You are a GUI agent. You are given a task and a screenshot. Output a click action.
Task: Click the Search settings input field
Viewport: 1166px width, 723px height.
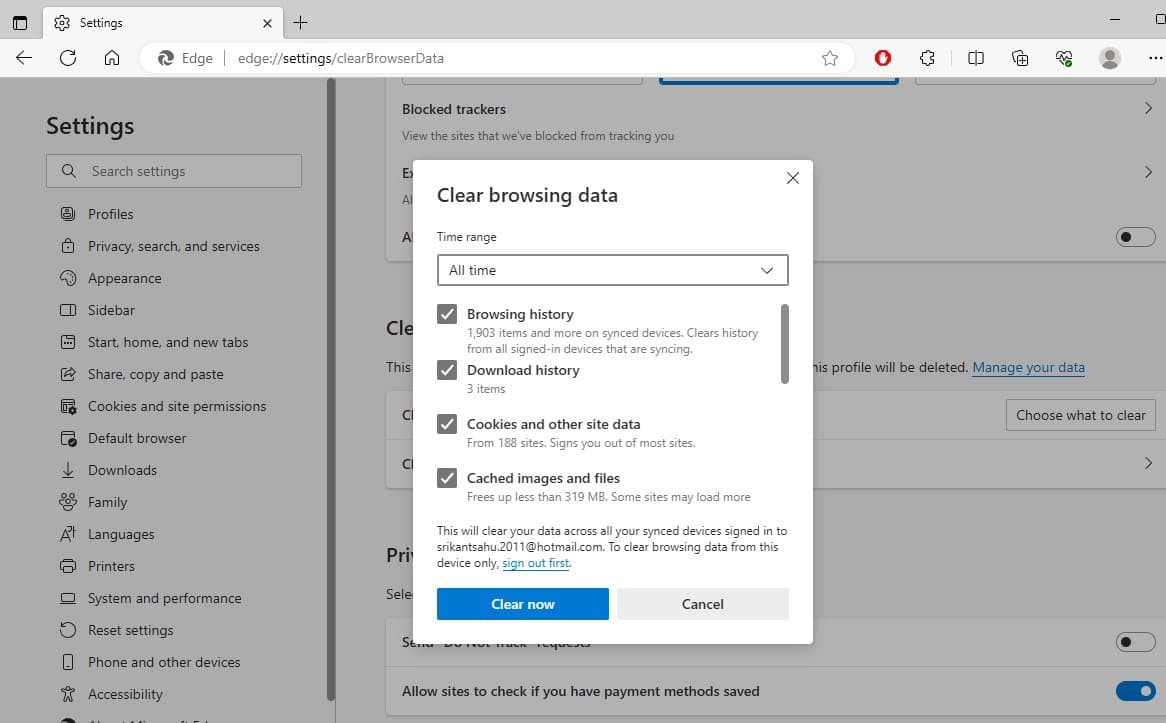coord(174,171)
